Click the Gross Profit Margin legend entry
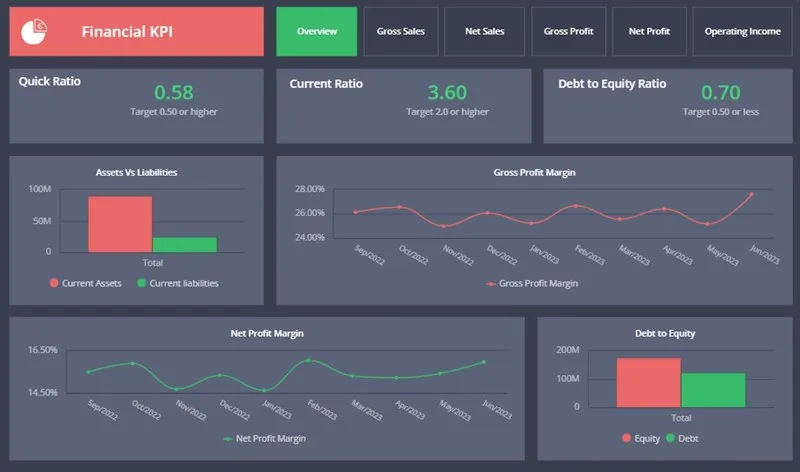800x472 pixels. [x=531, y=283]
